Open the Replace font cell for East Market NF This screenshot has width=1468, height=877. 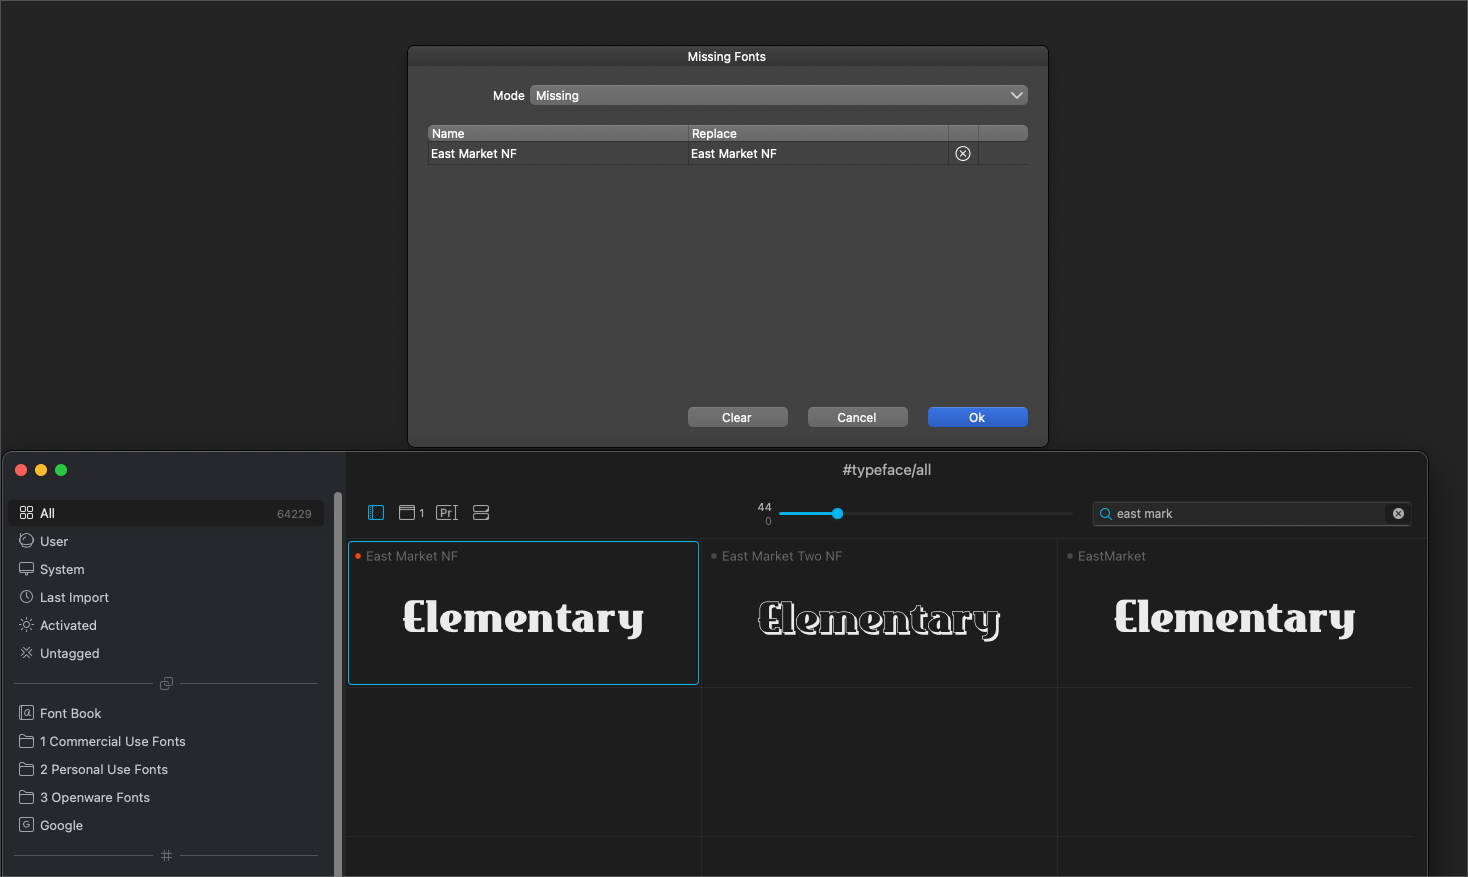(x=816, y=154)
